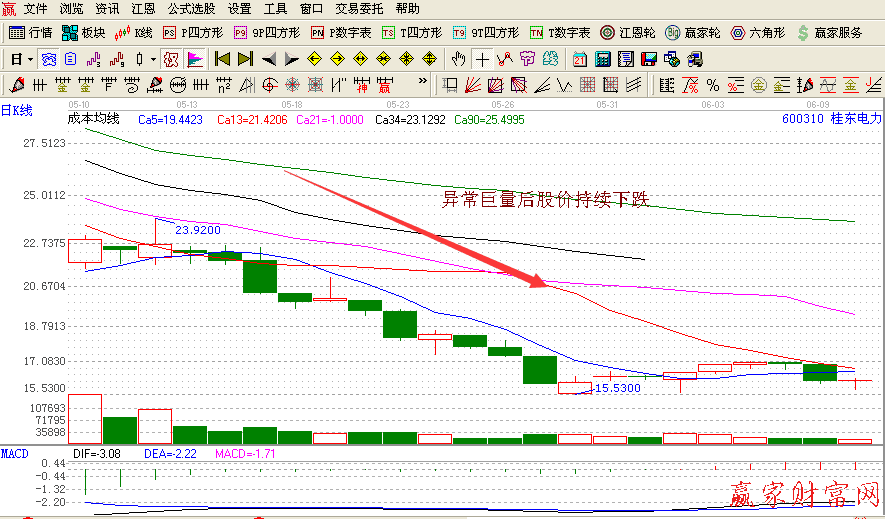
Task: Expand the candlestick chart type dropdown
Action: 153,59
